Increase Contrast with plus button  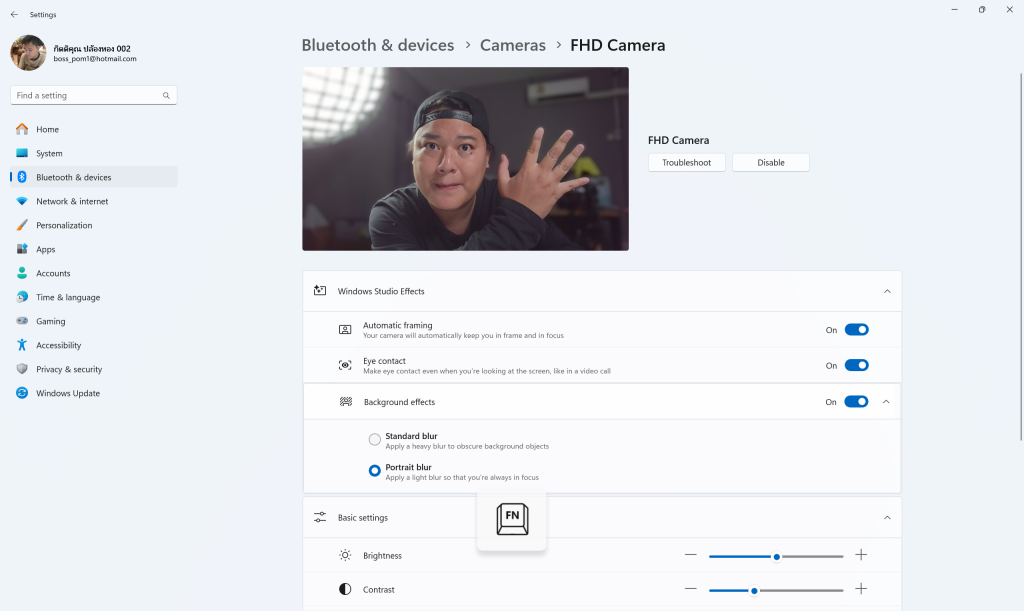click(x=861, y=589)
